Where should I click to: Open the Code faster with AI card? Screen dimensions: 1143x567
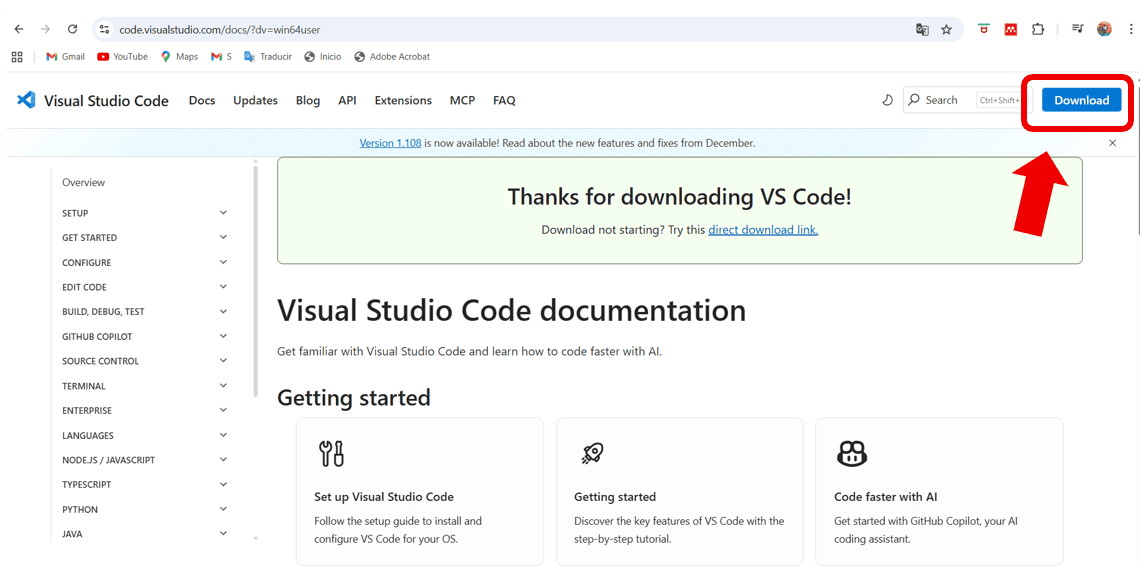click(x=938, y=491)
